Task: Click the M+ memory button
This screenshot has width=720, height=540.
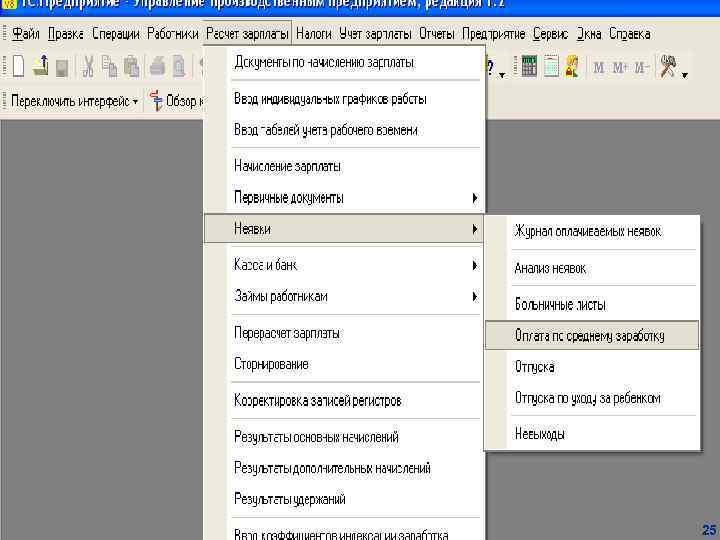Action: tap(619, 68)
